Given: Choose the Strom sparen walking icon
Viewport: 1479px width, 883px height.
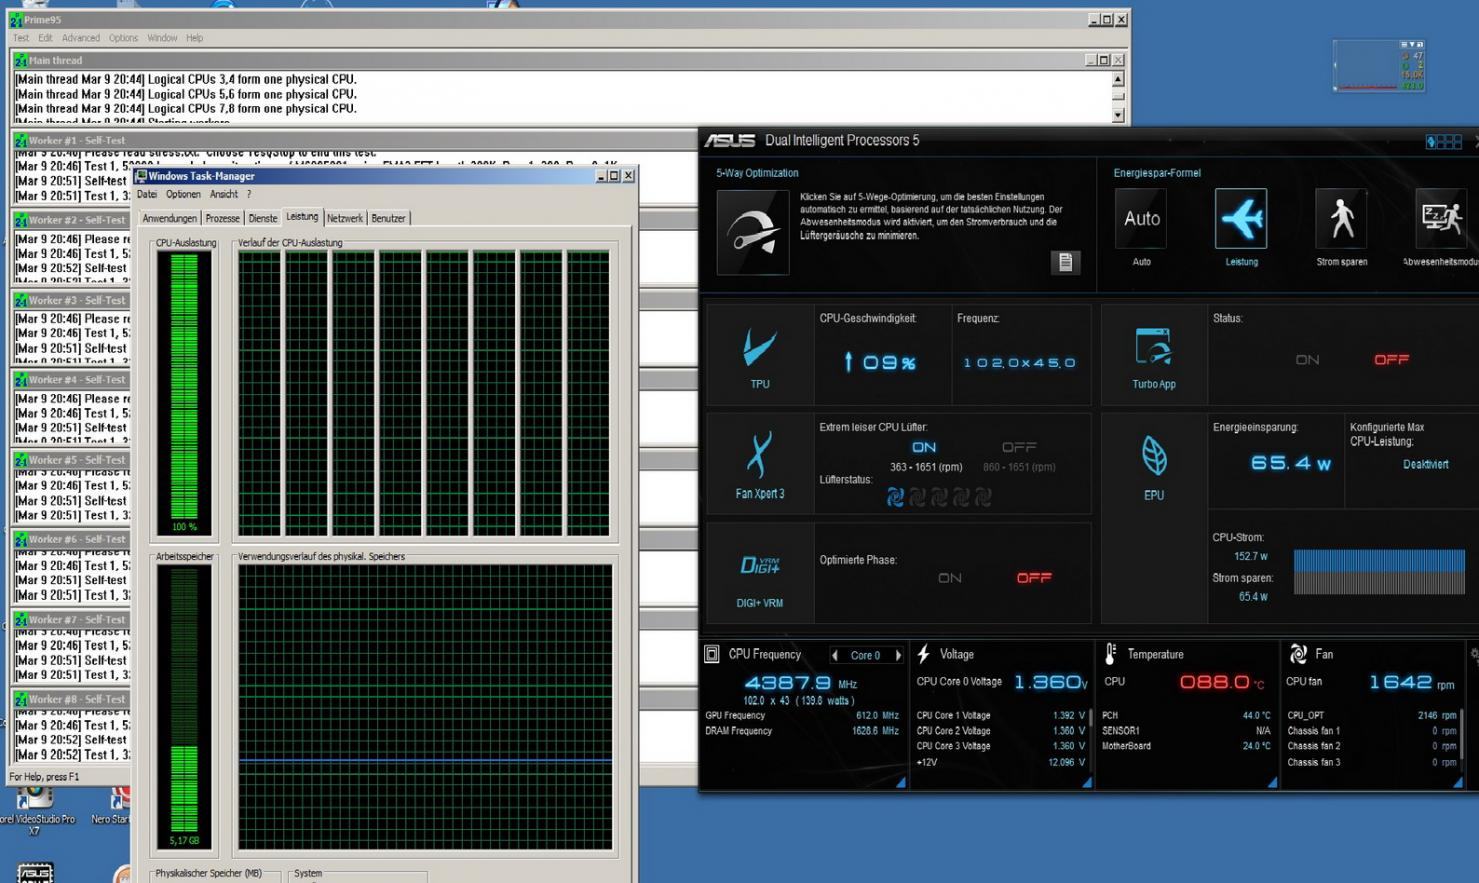Looking at the screenshot, I should click(1341, 219).
